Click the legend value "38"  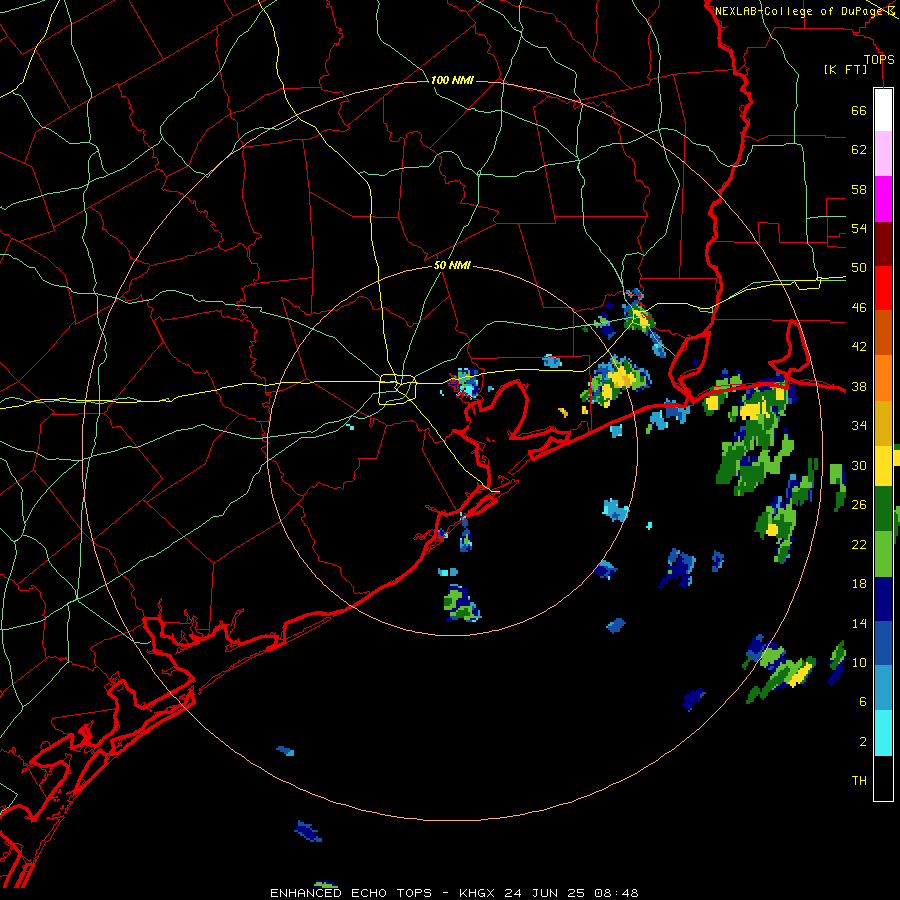pos(859,387)
